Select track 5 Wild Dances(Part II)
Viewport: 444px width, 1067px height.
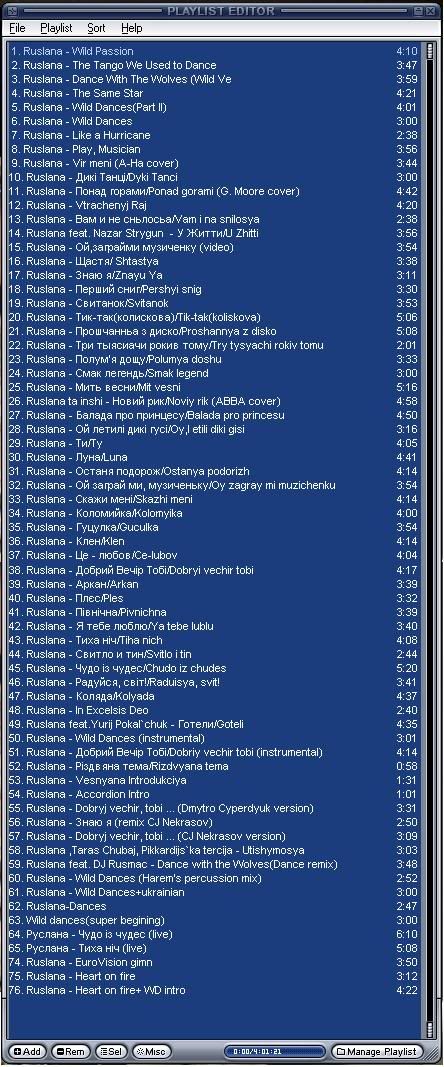click(x=215, y=107)
